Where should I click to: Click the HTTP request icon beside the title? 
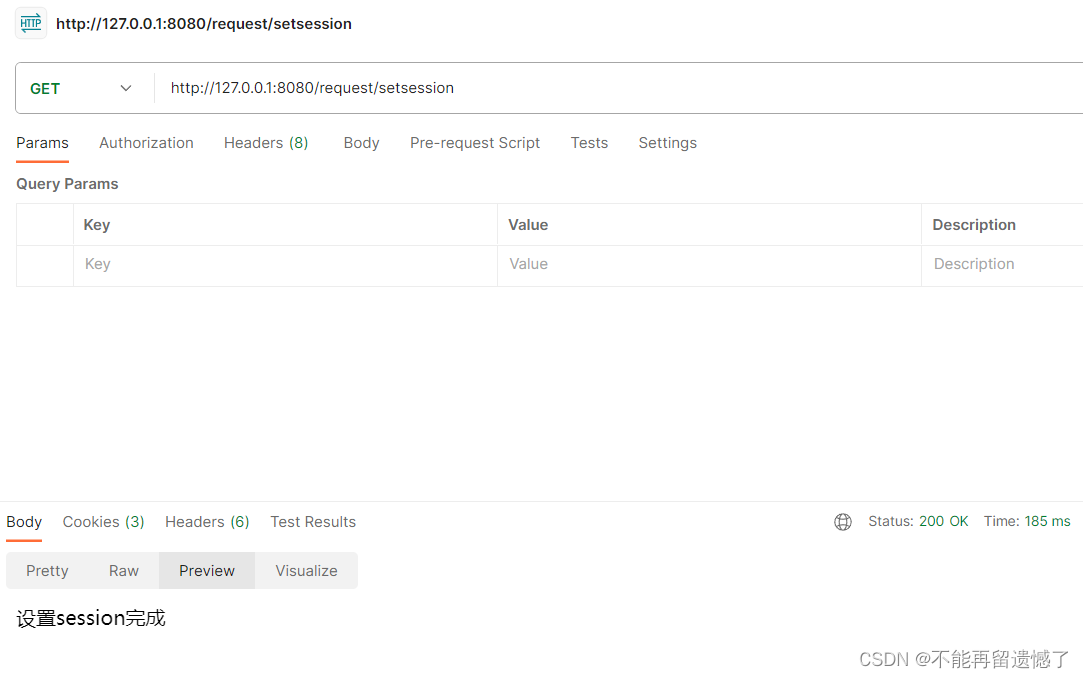click(x=31, y=23)
